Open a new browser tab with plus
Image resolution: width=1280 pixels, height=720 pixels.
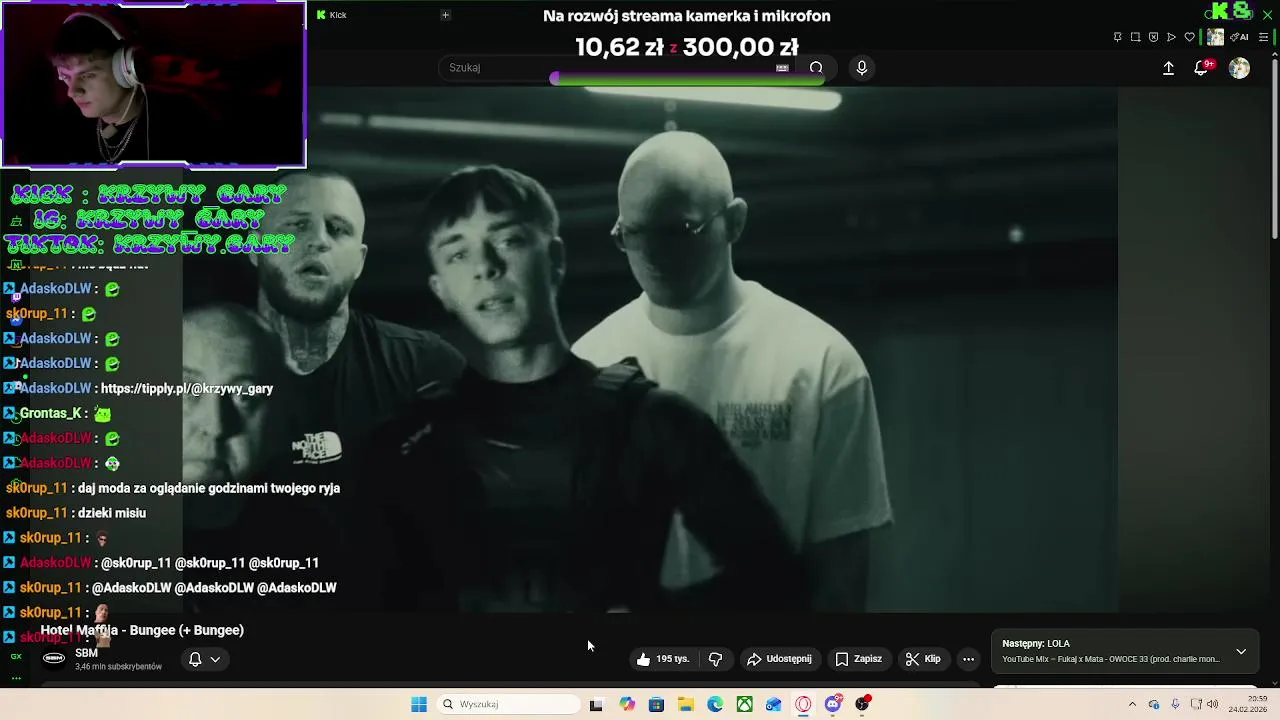(x=445, y=14)
